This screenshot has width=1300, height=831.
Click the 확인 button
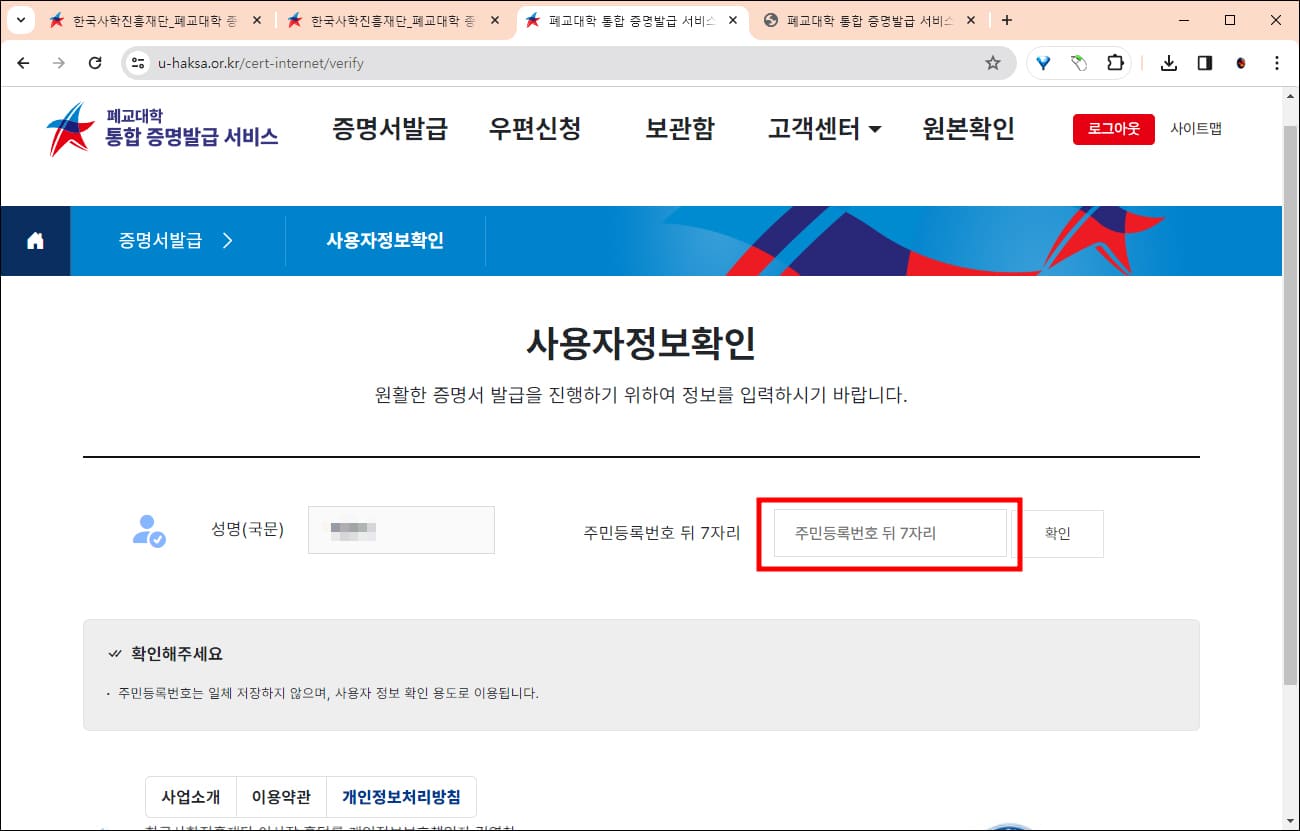(x=1057, y=534)
